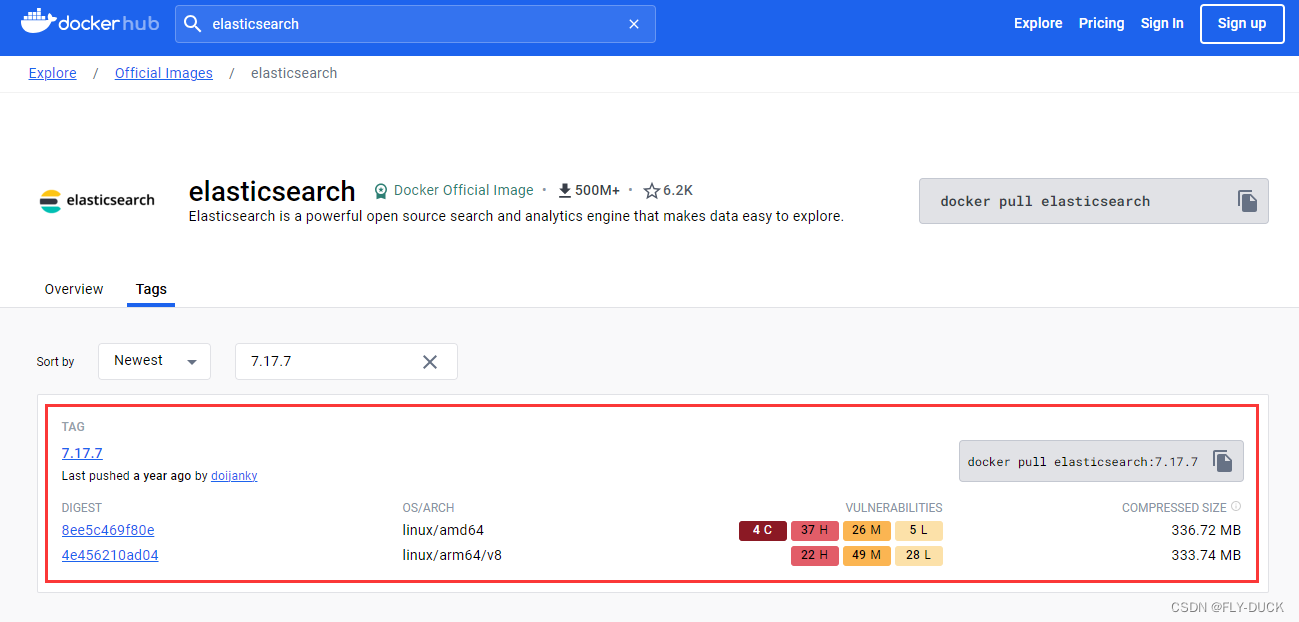1299x622 pixels.
Task: Click the Sign up button
Action: pyautogui.click(x=1242, y=23)
